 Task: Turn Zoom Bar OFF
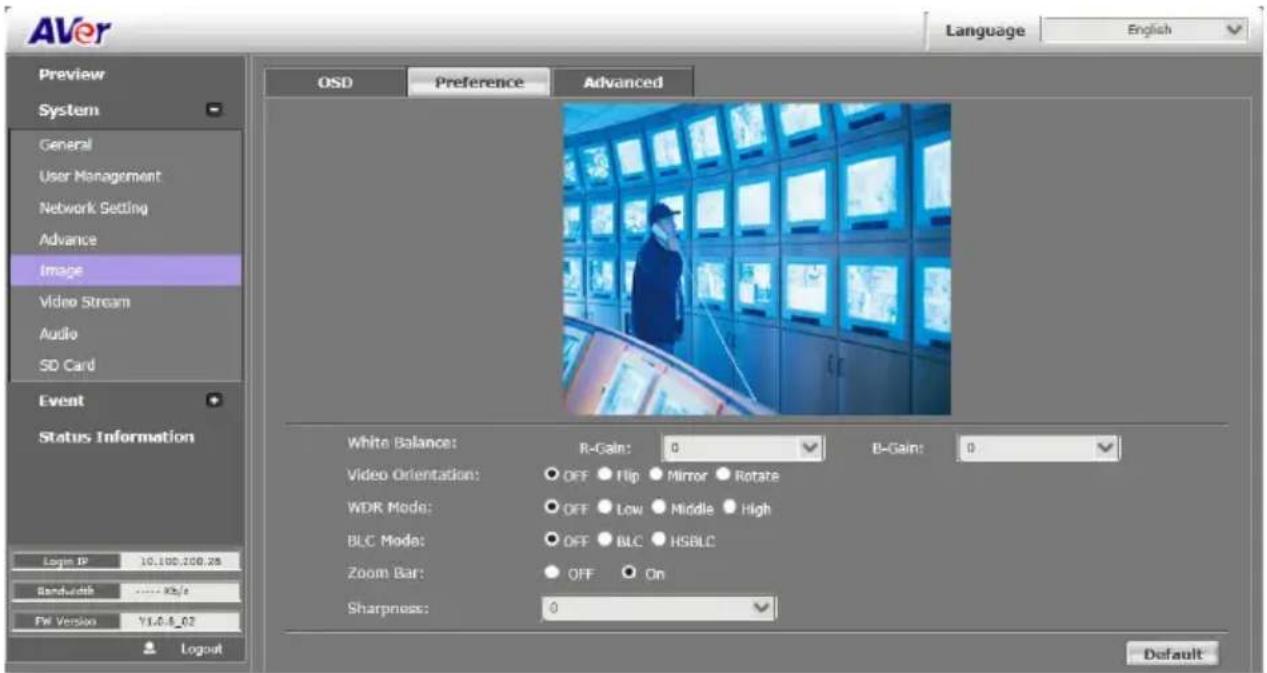(x=551, y=573)
